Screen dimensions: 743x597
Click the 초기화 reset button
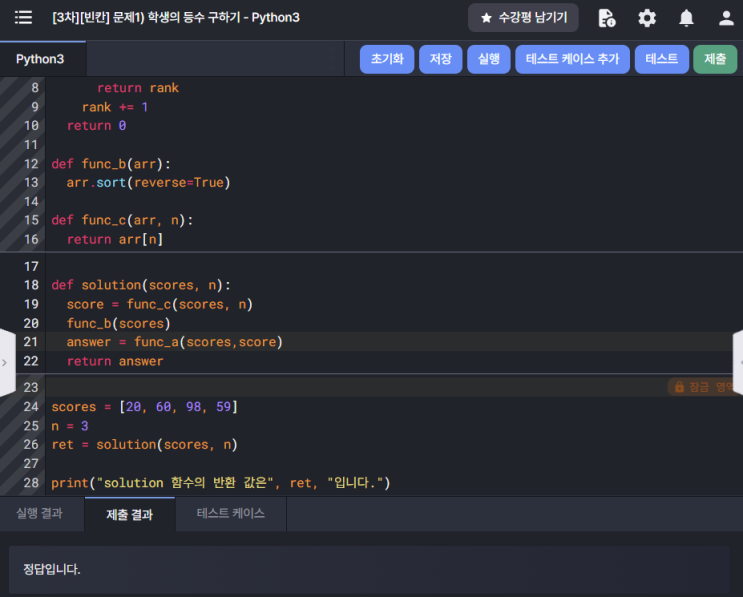click(386, 59)
